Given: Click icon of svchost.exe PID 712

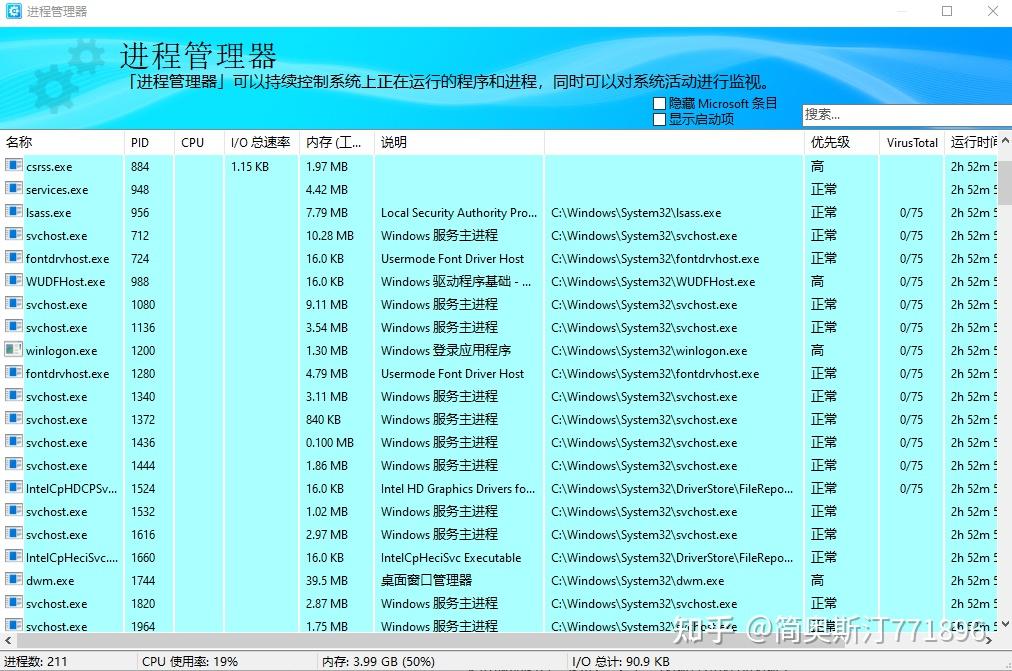Looking at the screenshot, I should pos(14,234).
